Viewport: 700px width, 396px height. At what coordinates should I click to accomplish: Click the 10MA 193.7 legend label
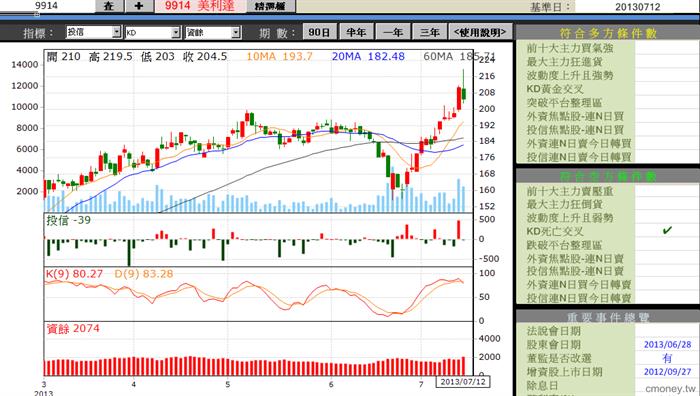click(x=279, y=57)
